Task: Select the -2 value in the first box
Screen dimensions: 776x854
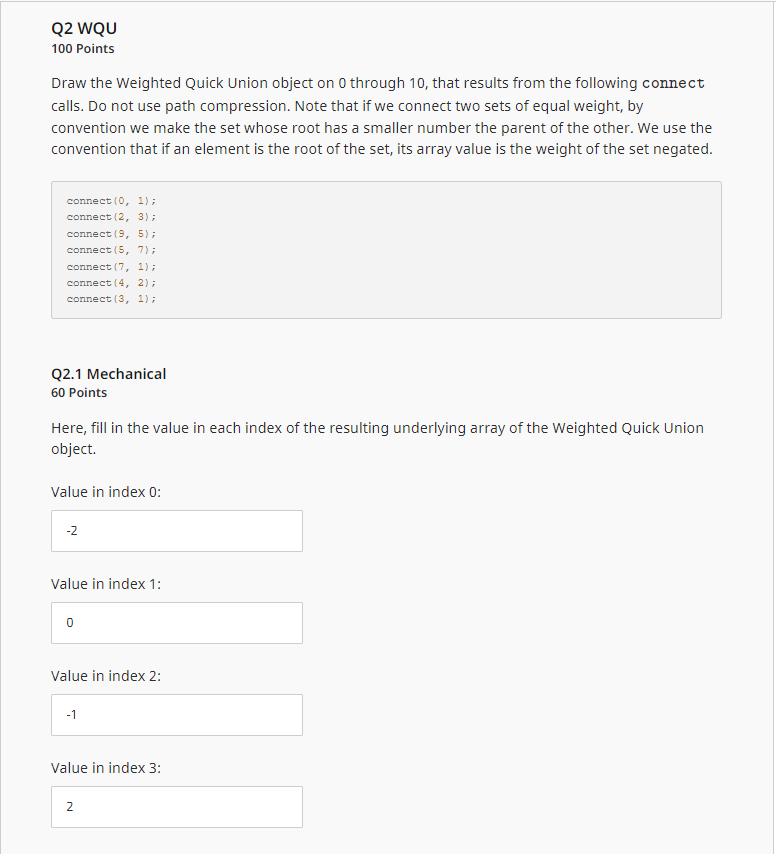Action: pyautogui.click(x=71, y=530)
